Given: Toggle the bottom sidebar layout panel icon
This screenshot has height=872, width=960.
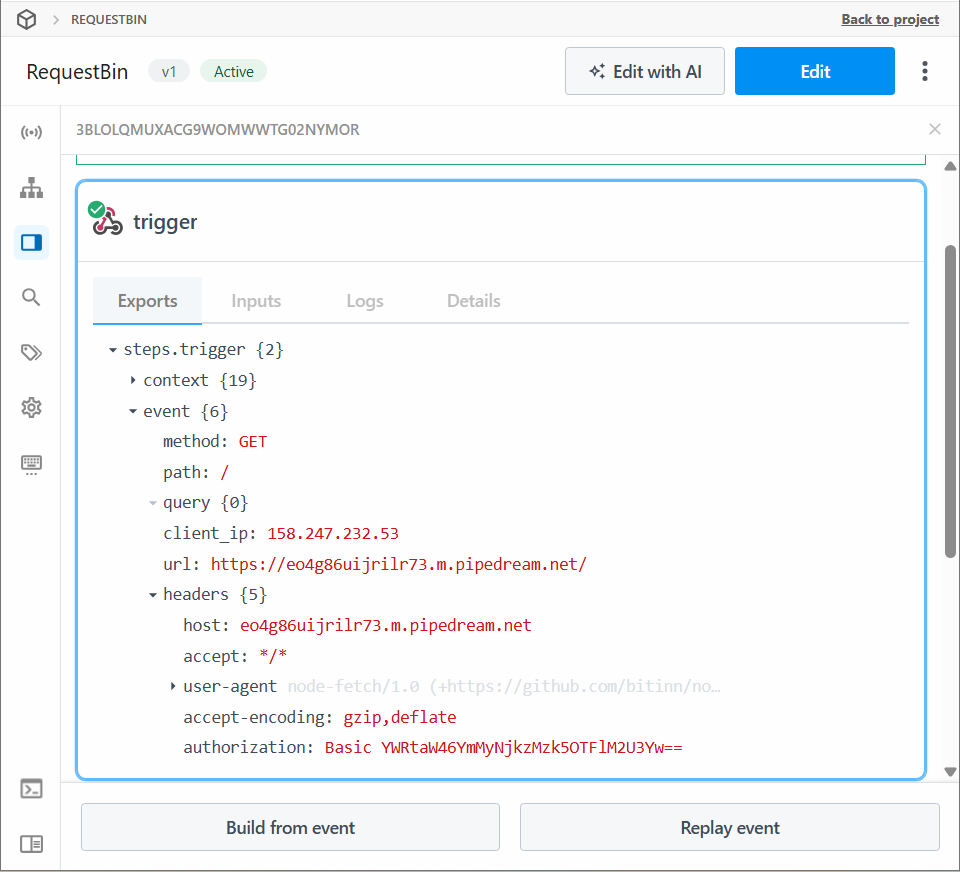Looking at the screenshot, I should [x=31, y=844].
